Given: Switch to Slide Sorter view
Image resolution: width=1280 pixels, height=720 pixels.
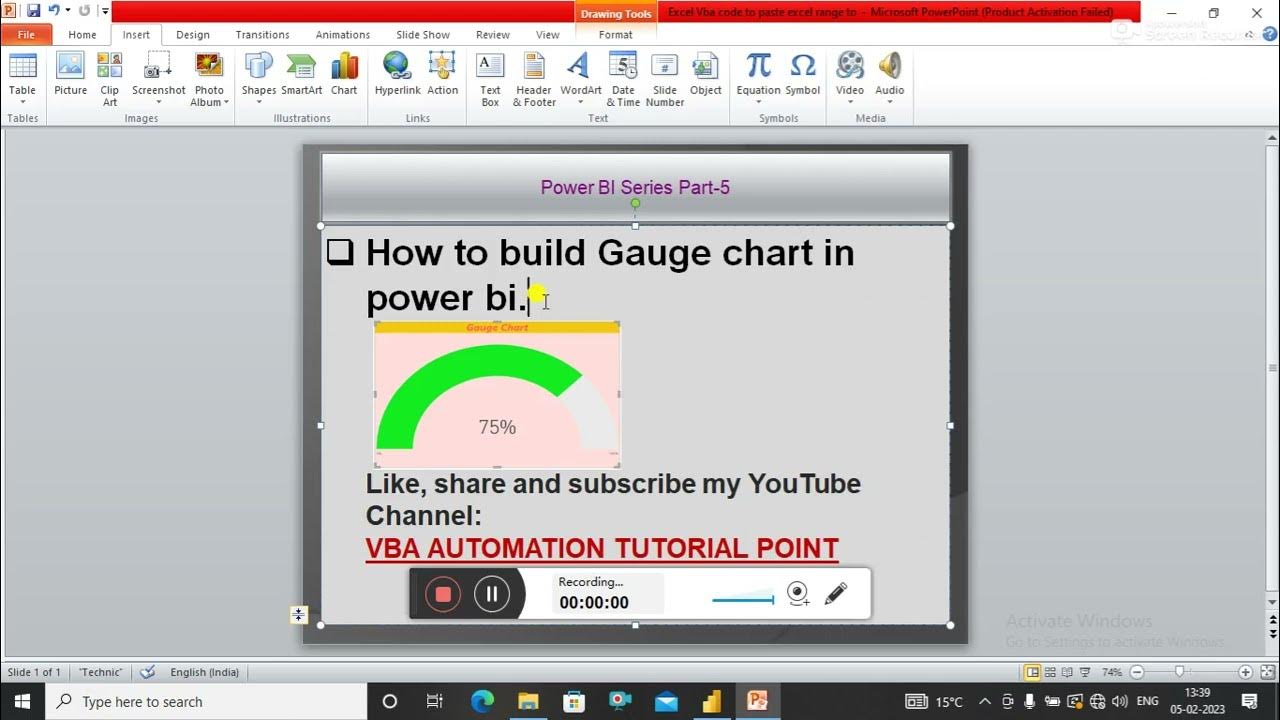Looking at the screenshot, I should [x=1051, y=672].
